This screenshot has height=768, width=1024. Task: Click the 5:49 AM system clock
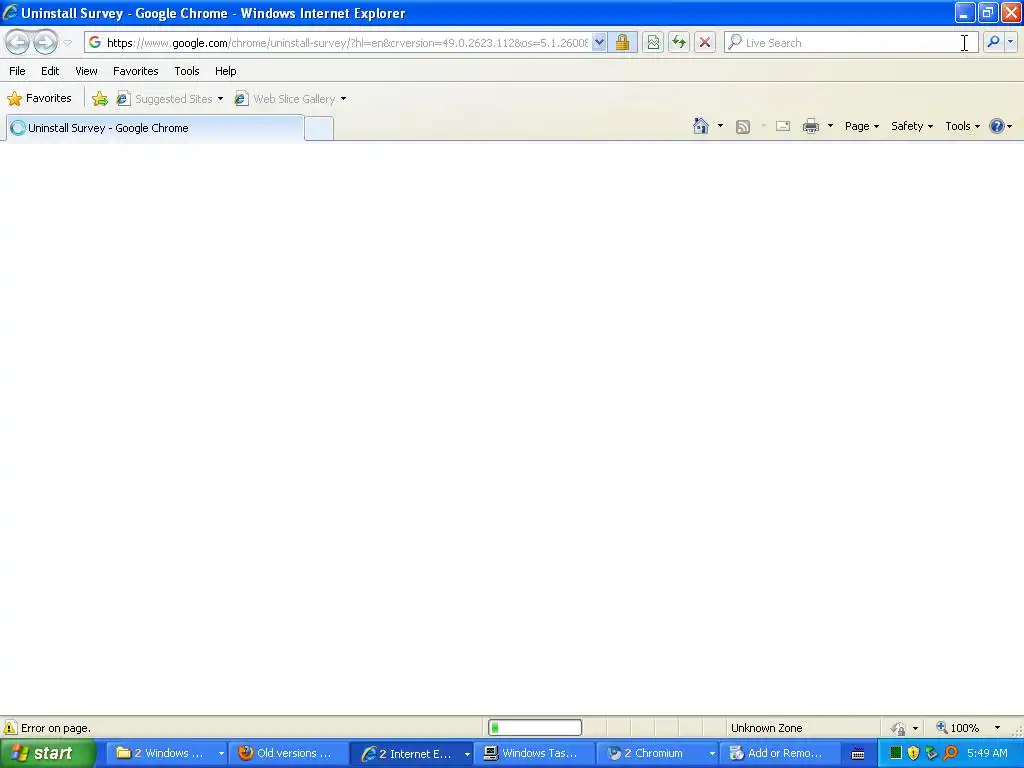[987, 754]
